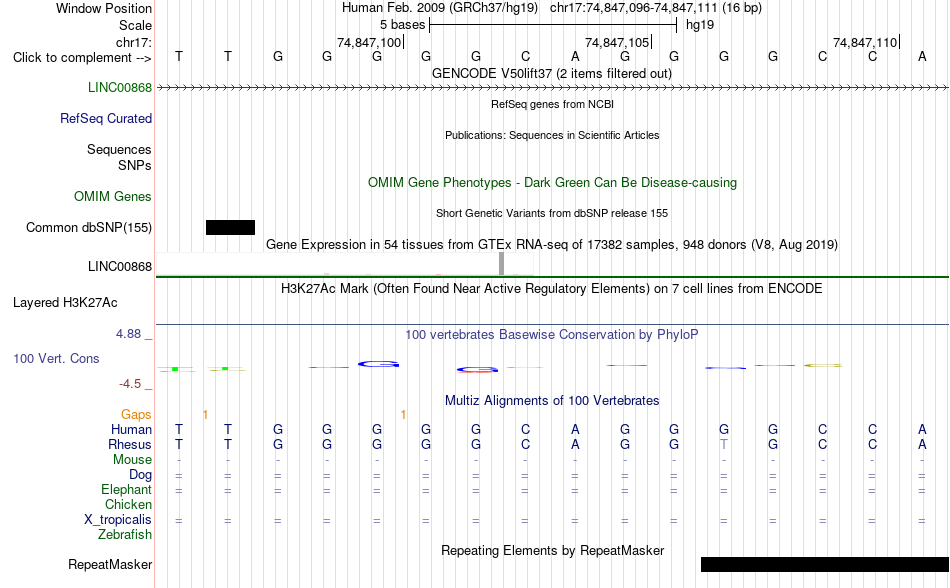Viewport: 950px width, 588px height.
Task: Click the black dbSNP variant item
Action: (x=230, y=228)
